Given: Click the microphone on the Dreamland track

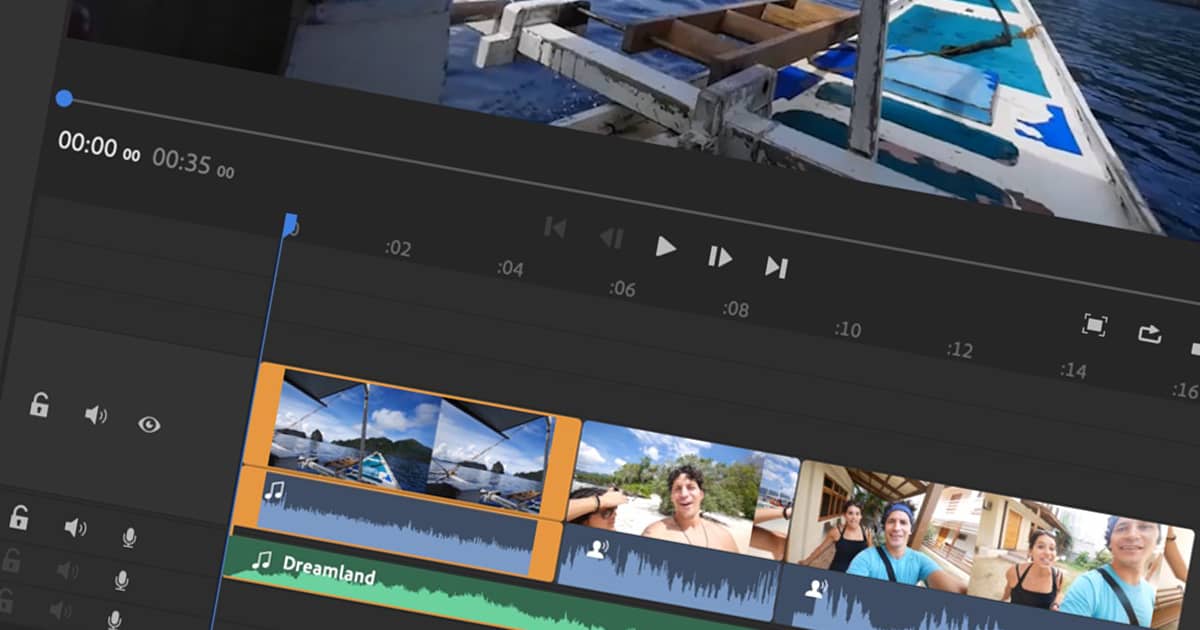Looking at the screenshot, I should point(129,538).
